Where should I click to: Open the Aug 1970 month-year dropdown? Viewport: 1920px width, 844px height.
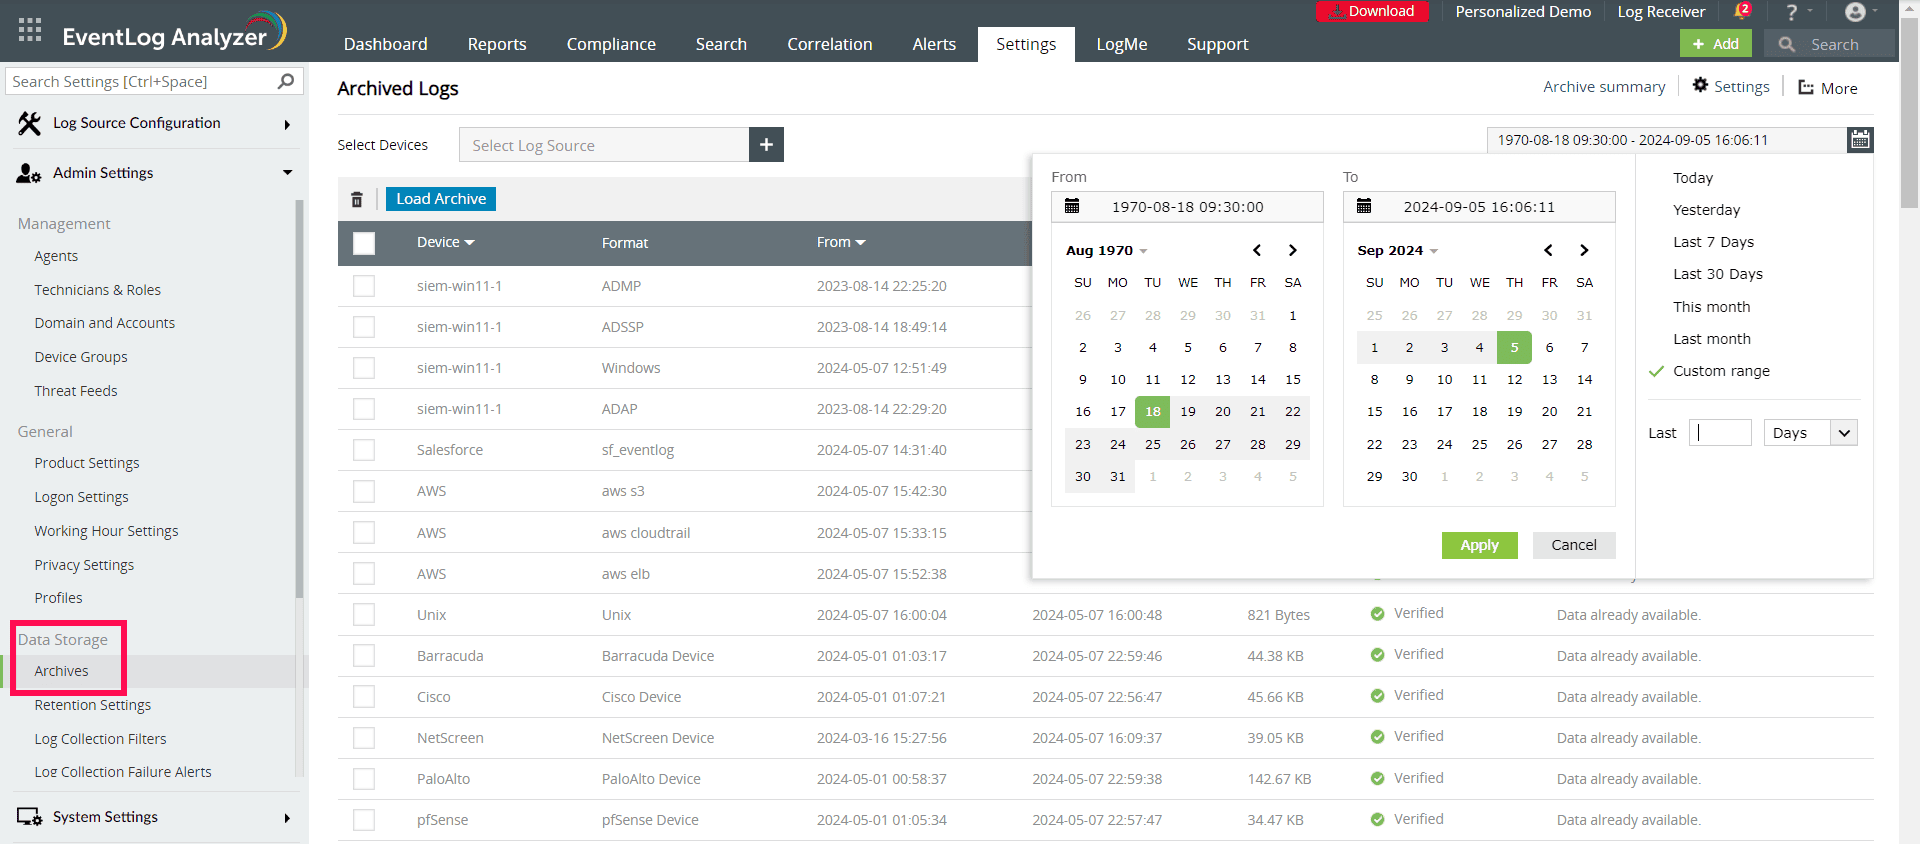point(1106,250)
